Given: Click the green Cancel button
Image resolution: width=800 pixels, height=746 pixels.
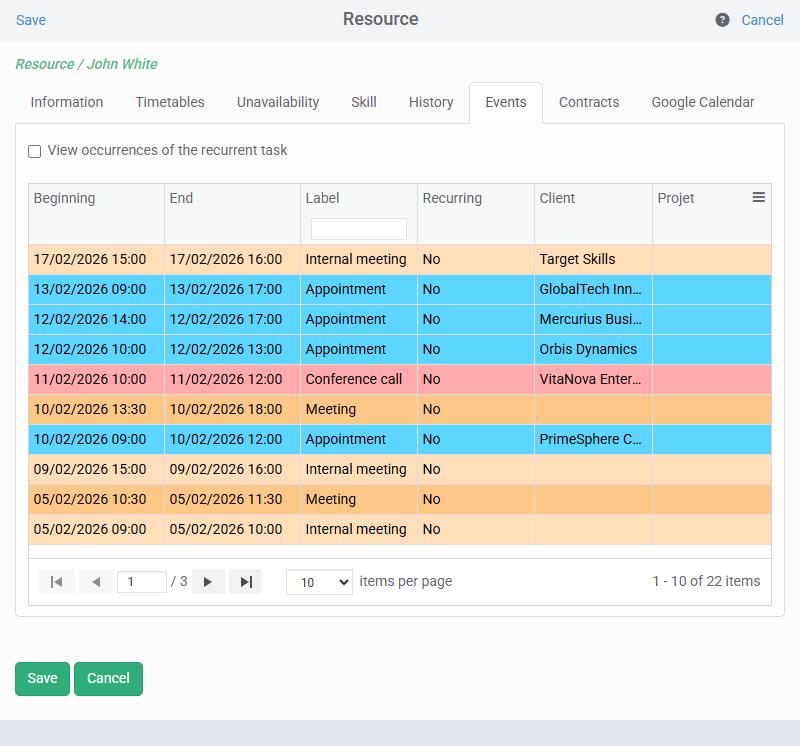Looking at the screenshot, I should (x=108, y=679).
